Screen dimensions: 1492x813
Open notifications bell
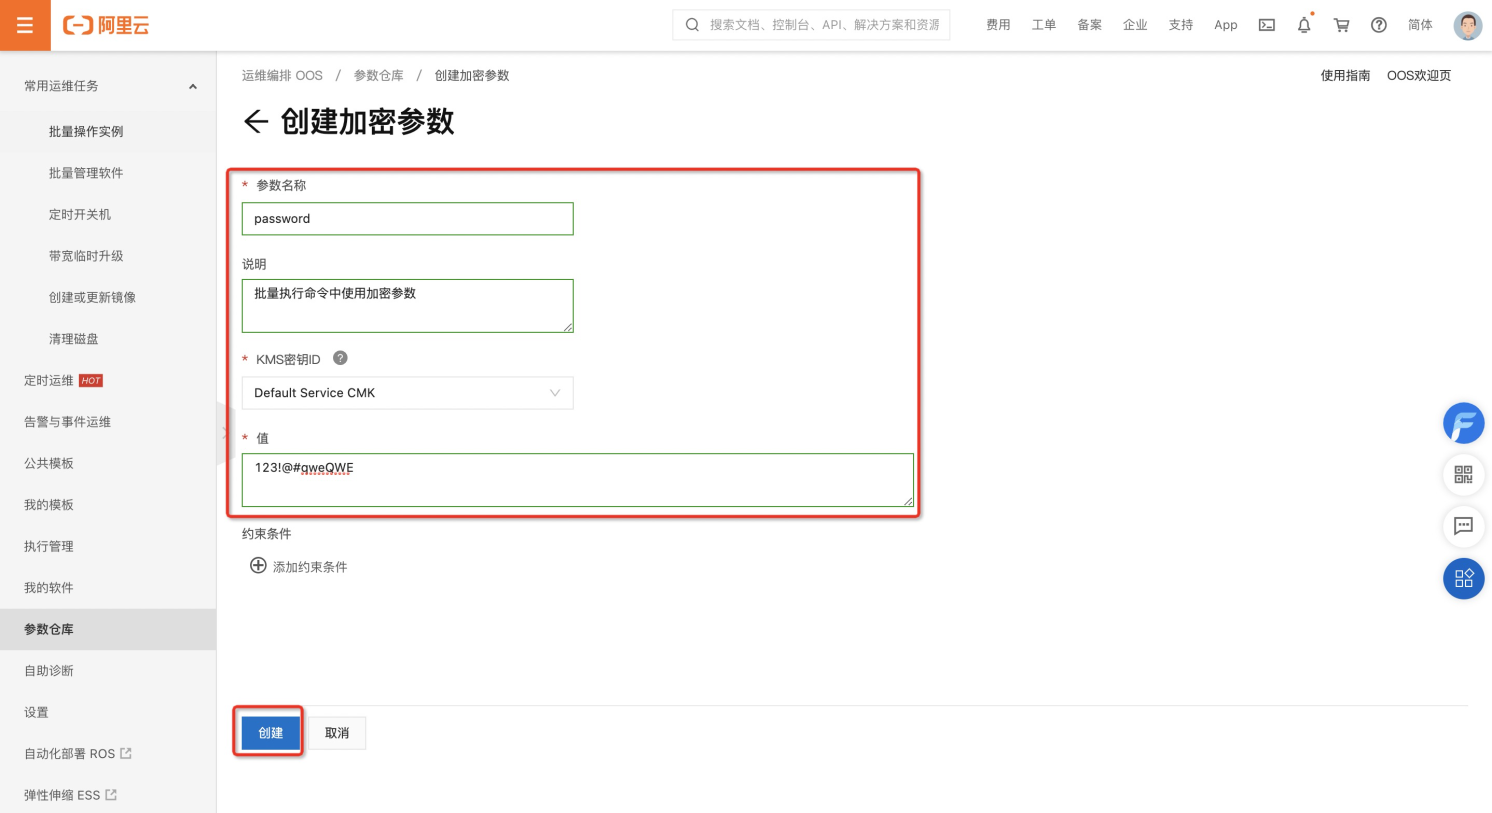[x=1304, y=25]
